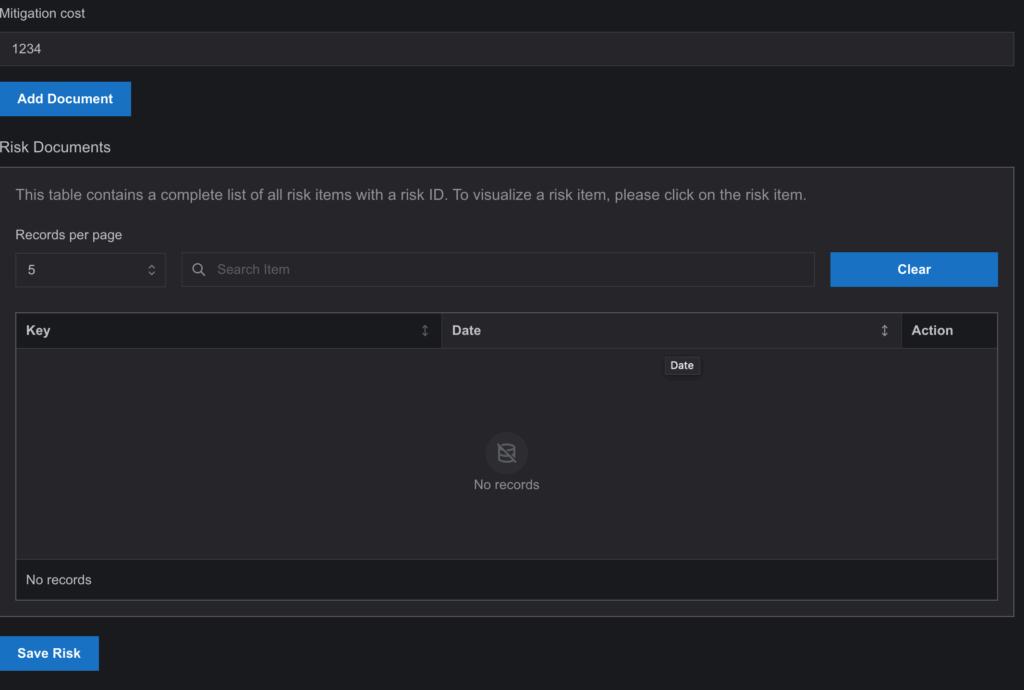1024x690 pixels.
Task: Click the Save Risk button
Action: (49, 653)
